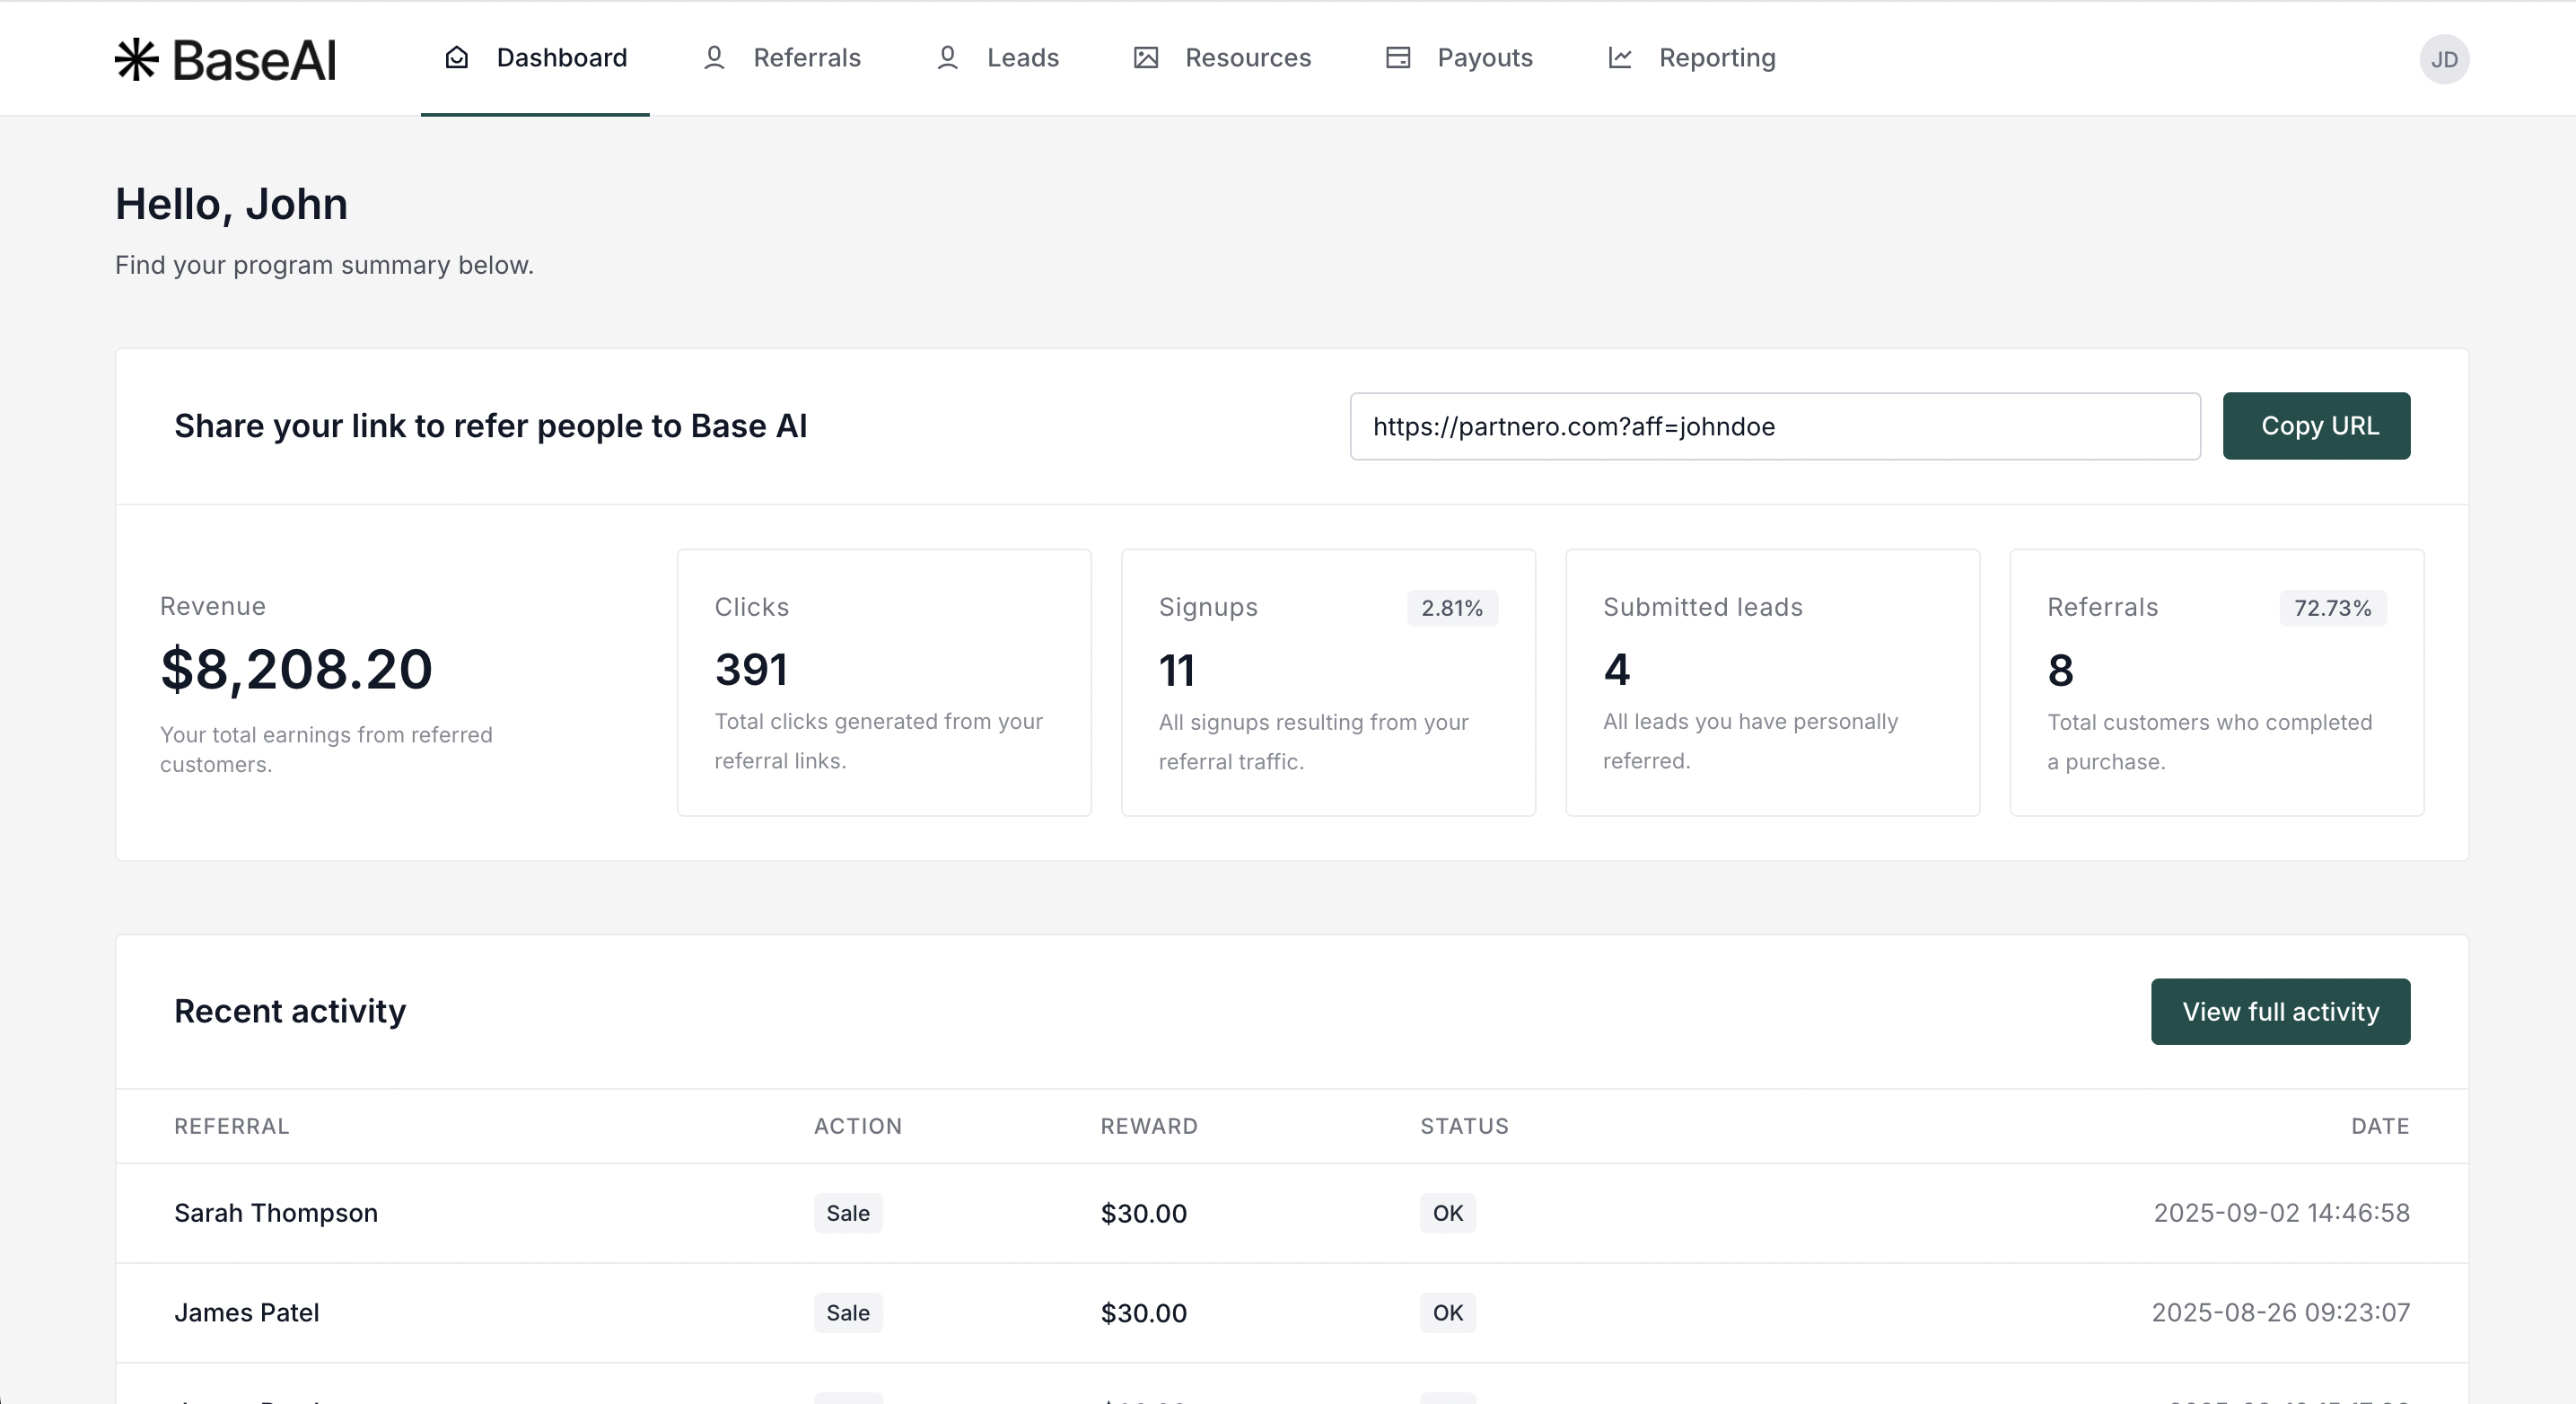Click the referral link URL field
This screenshot has height=1404, width=2576.
[x=1774, y=426]
